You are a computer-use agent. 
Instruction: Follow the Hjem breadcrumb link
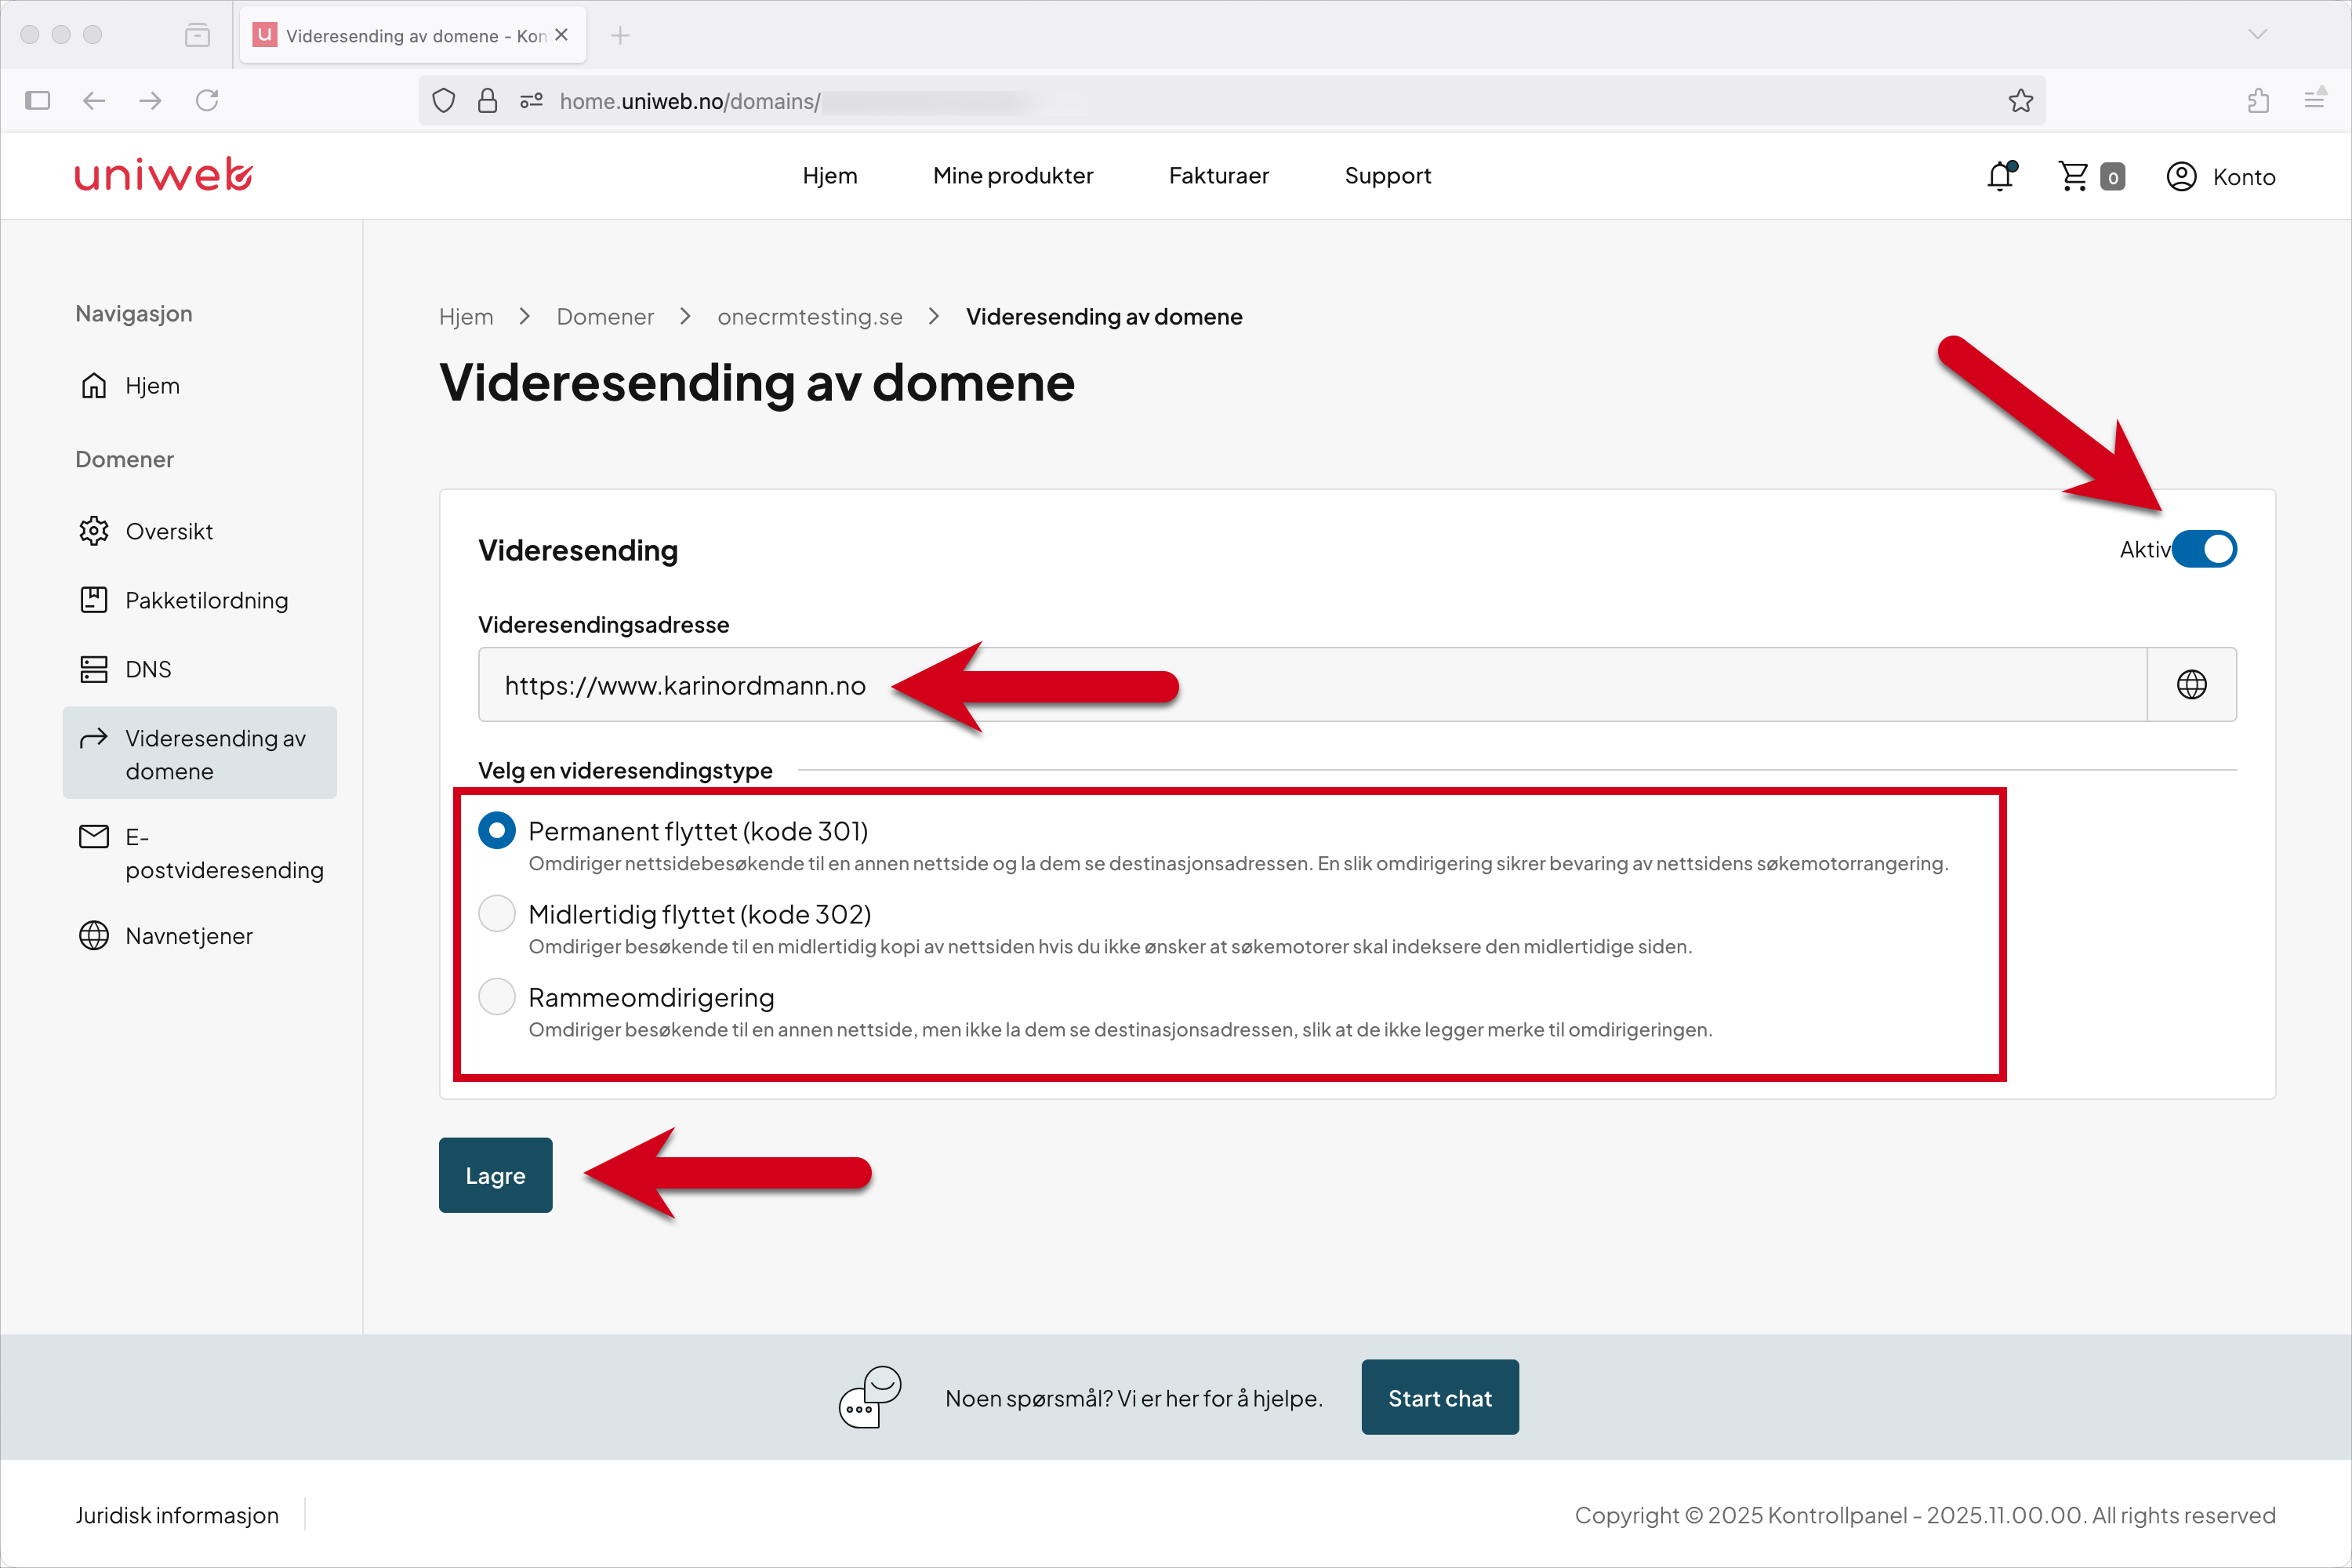click(466, 317)
